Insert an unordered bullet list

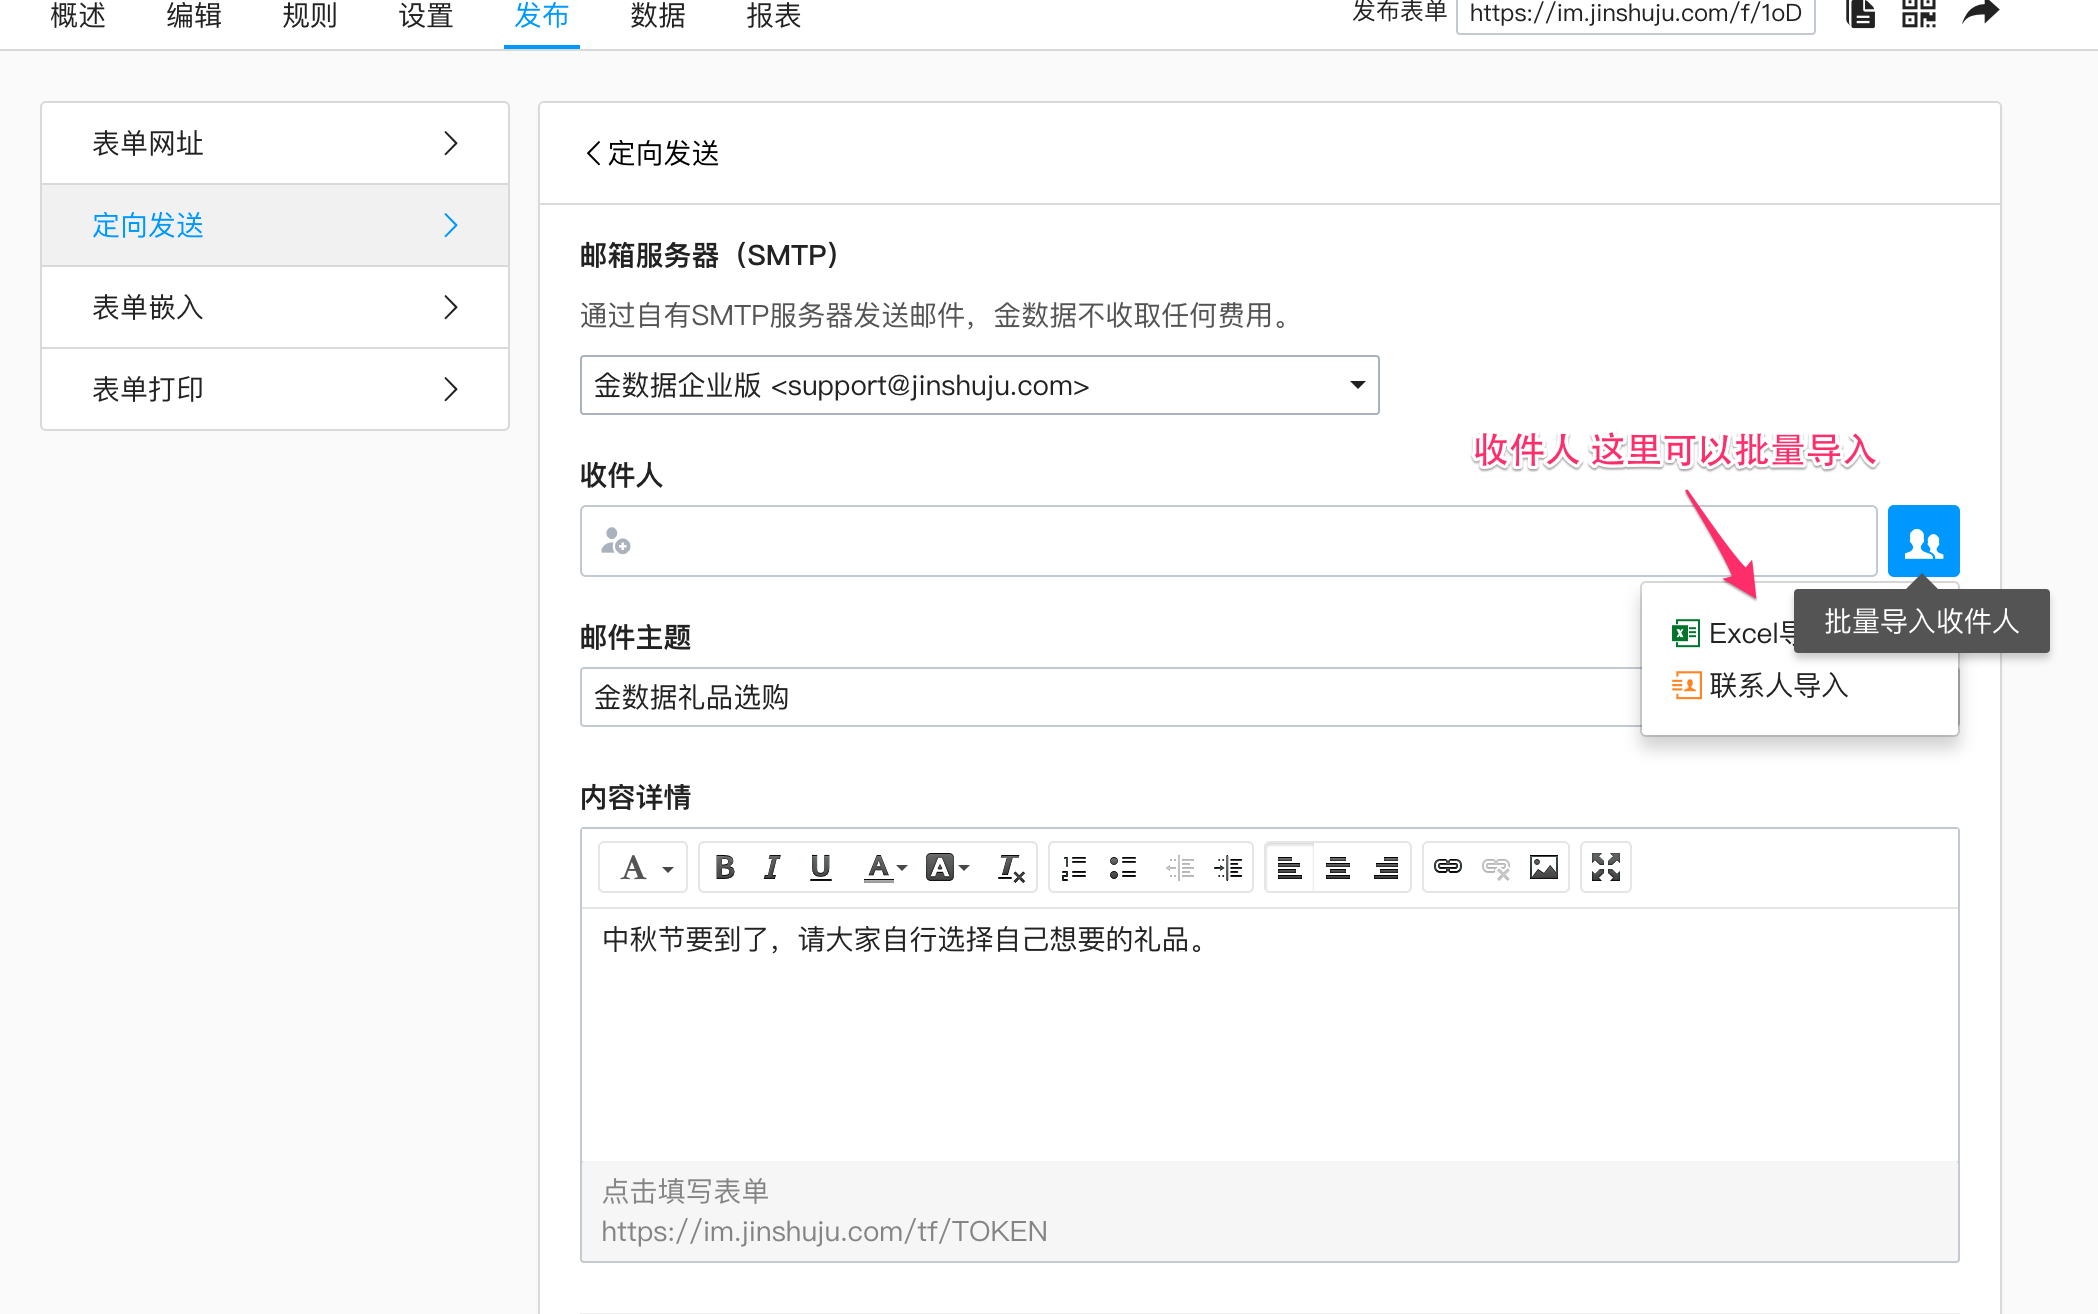1123,867
